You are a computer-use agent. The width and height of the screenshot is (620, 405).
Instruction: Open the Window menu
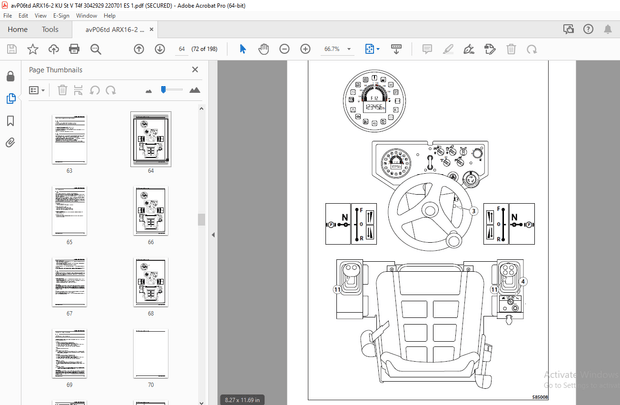click(86, 16)
